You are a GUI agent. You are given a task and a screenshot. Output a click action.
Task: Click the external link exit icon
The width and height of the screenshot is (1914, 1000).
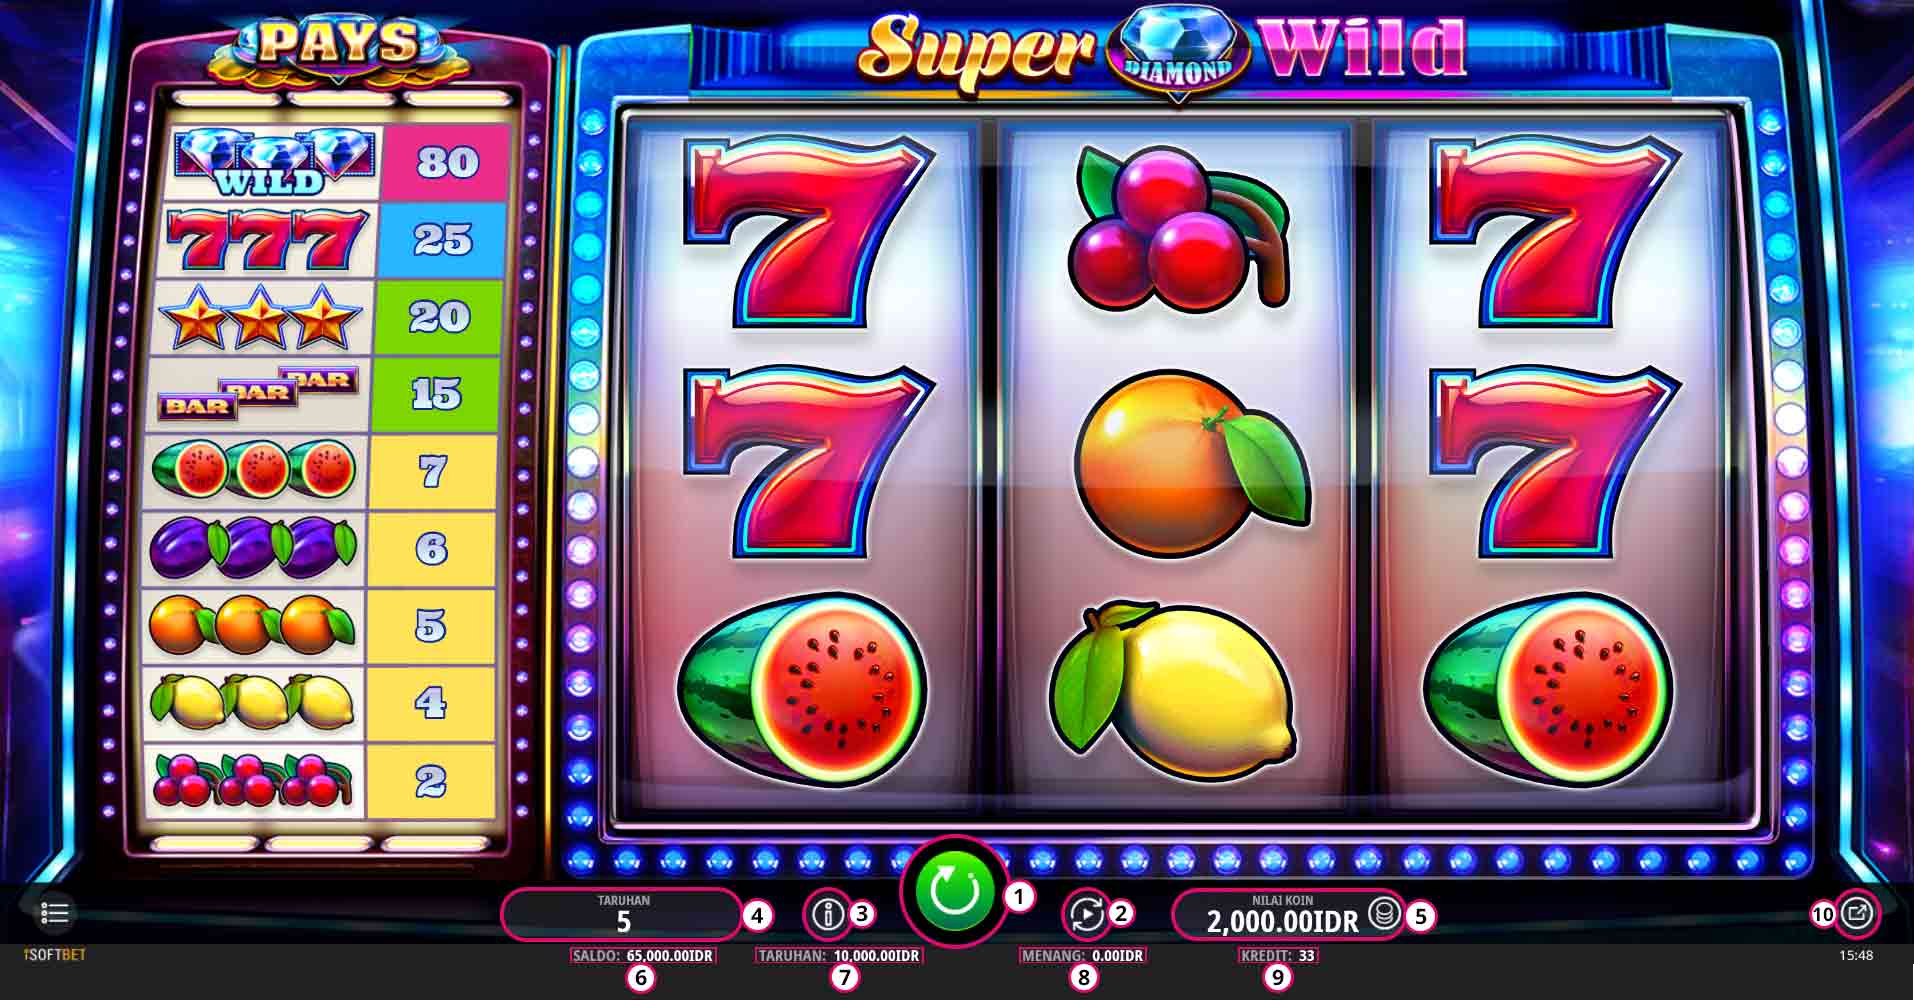click(1856, 912)
